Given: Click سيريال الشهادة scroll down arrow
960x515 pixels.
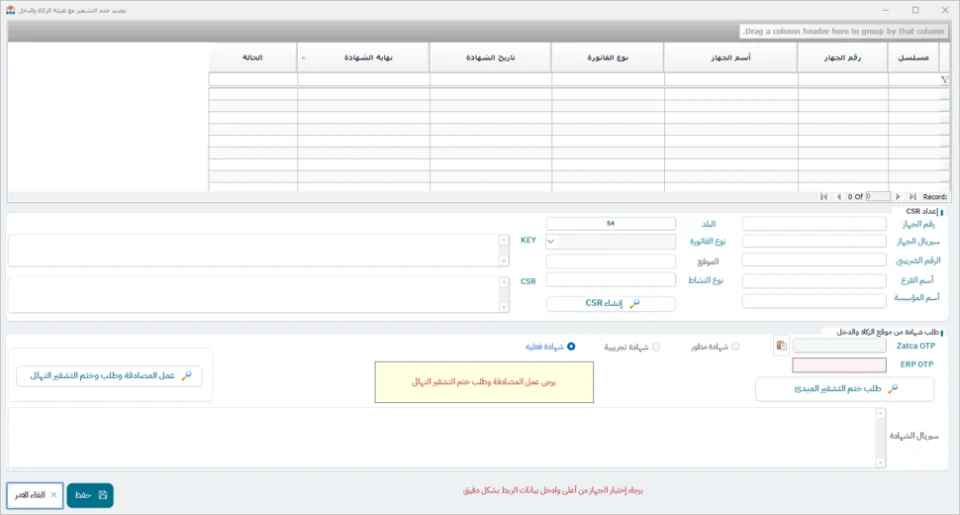Looking at the screenshot, I should click(x=880, y=463).
